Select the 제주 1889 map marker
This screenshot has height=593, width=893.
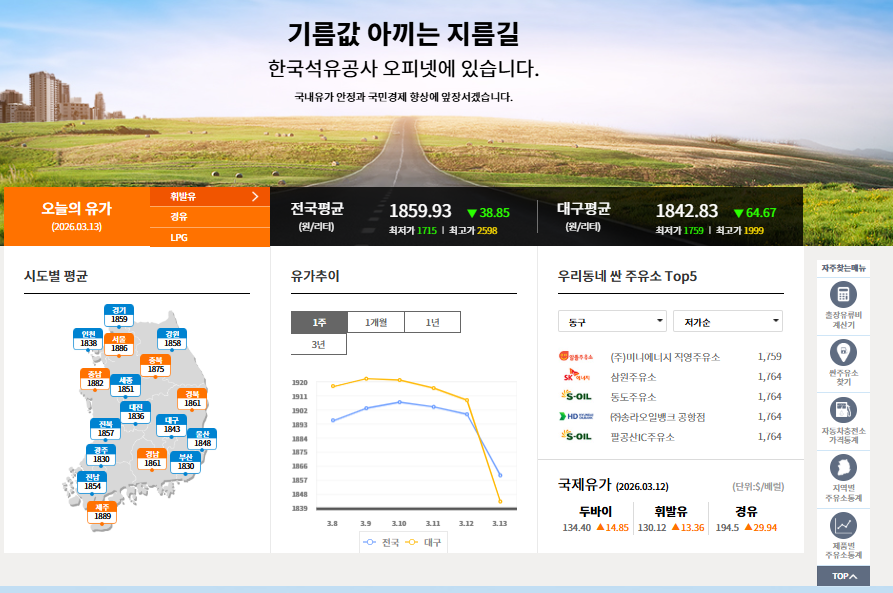pyautogui.click(x=102, y=513)
